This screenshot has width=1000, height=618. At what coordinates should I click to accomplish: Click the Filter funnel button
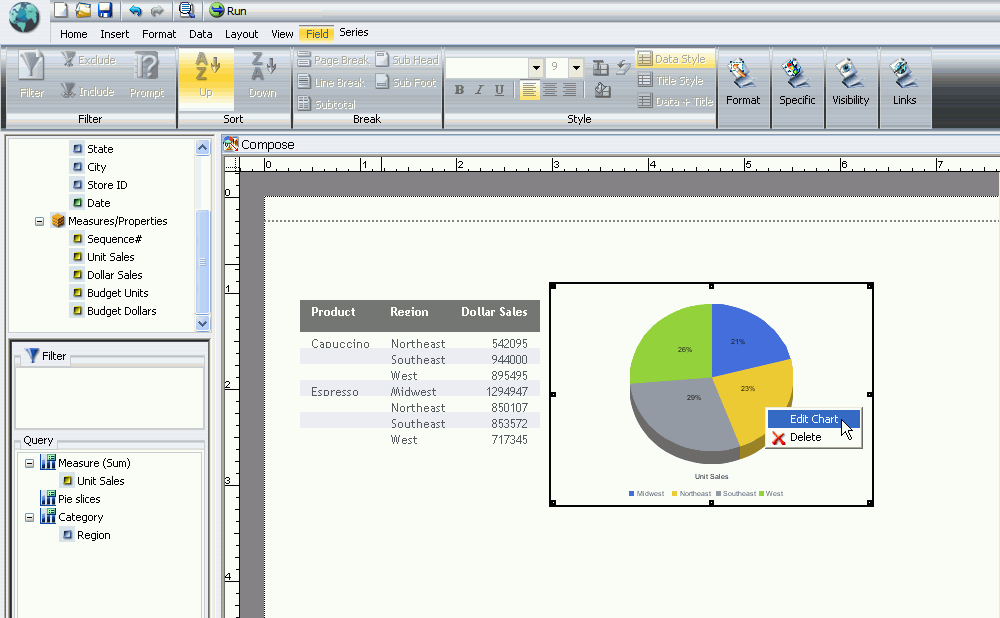(31, 75)
